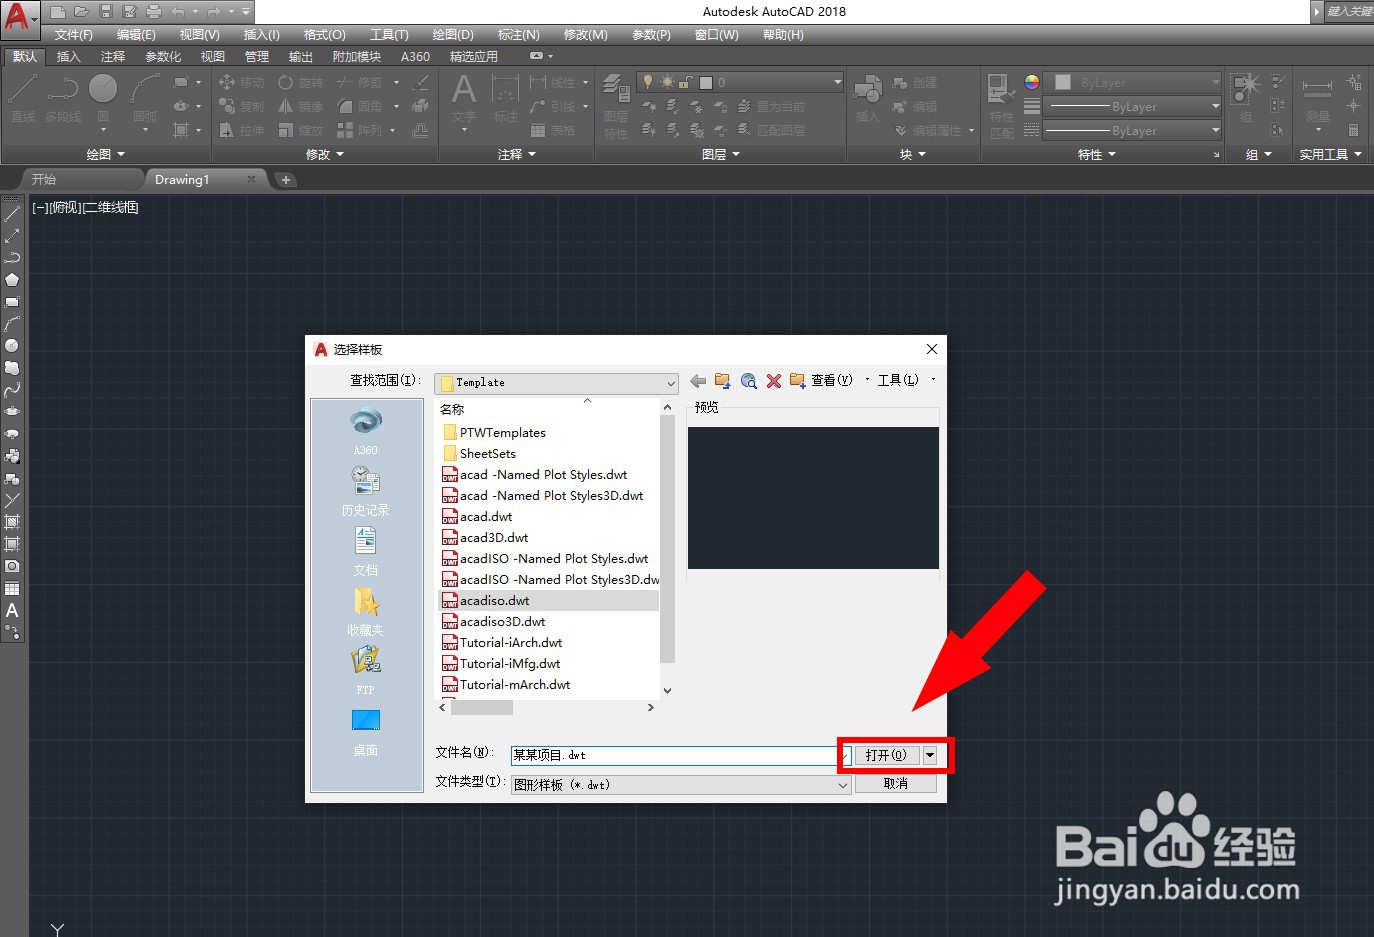Click the Open file icon in quick access toolbar
Screen dimensions: 1374x937
pos(81,12)
